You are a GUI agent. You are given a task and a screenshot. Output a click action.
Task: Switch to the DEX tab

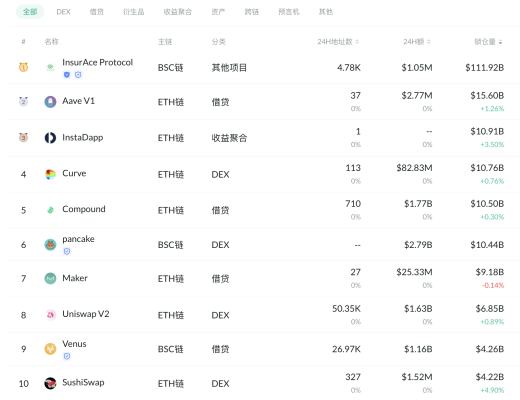point(63,12)
